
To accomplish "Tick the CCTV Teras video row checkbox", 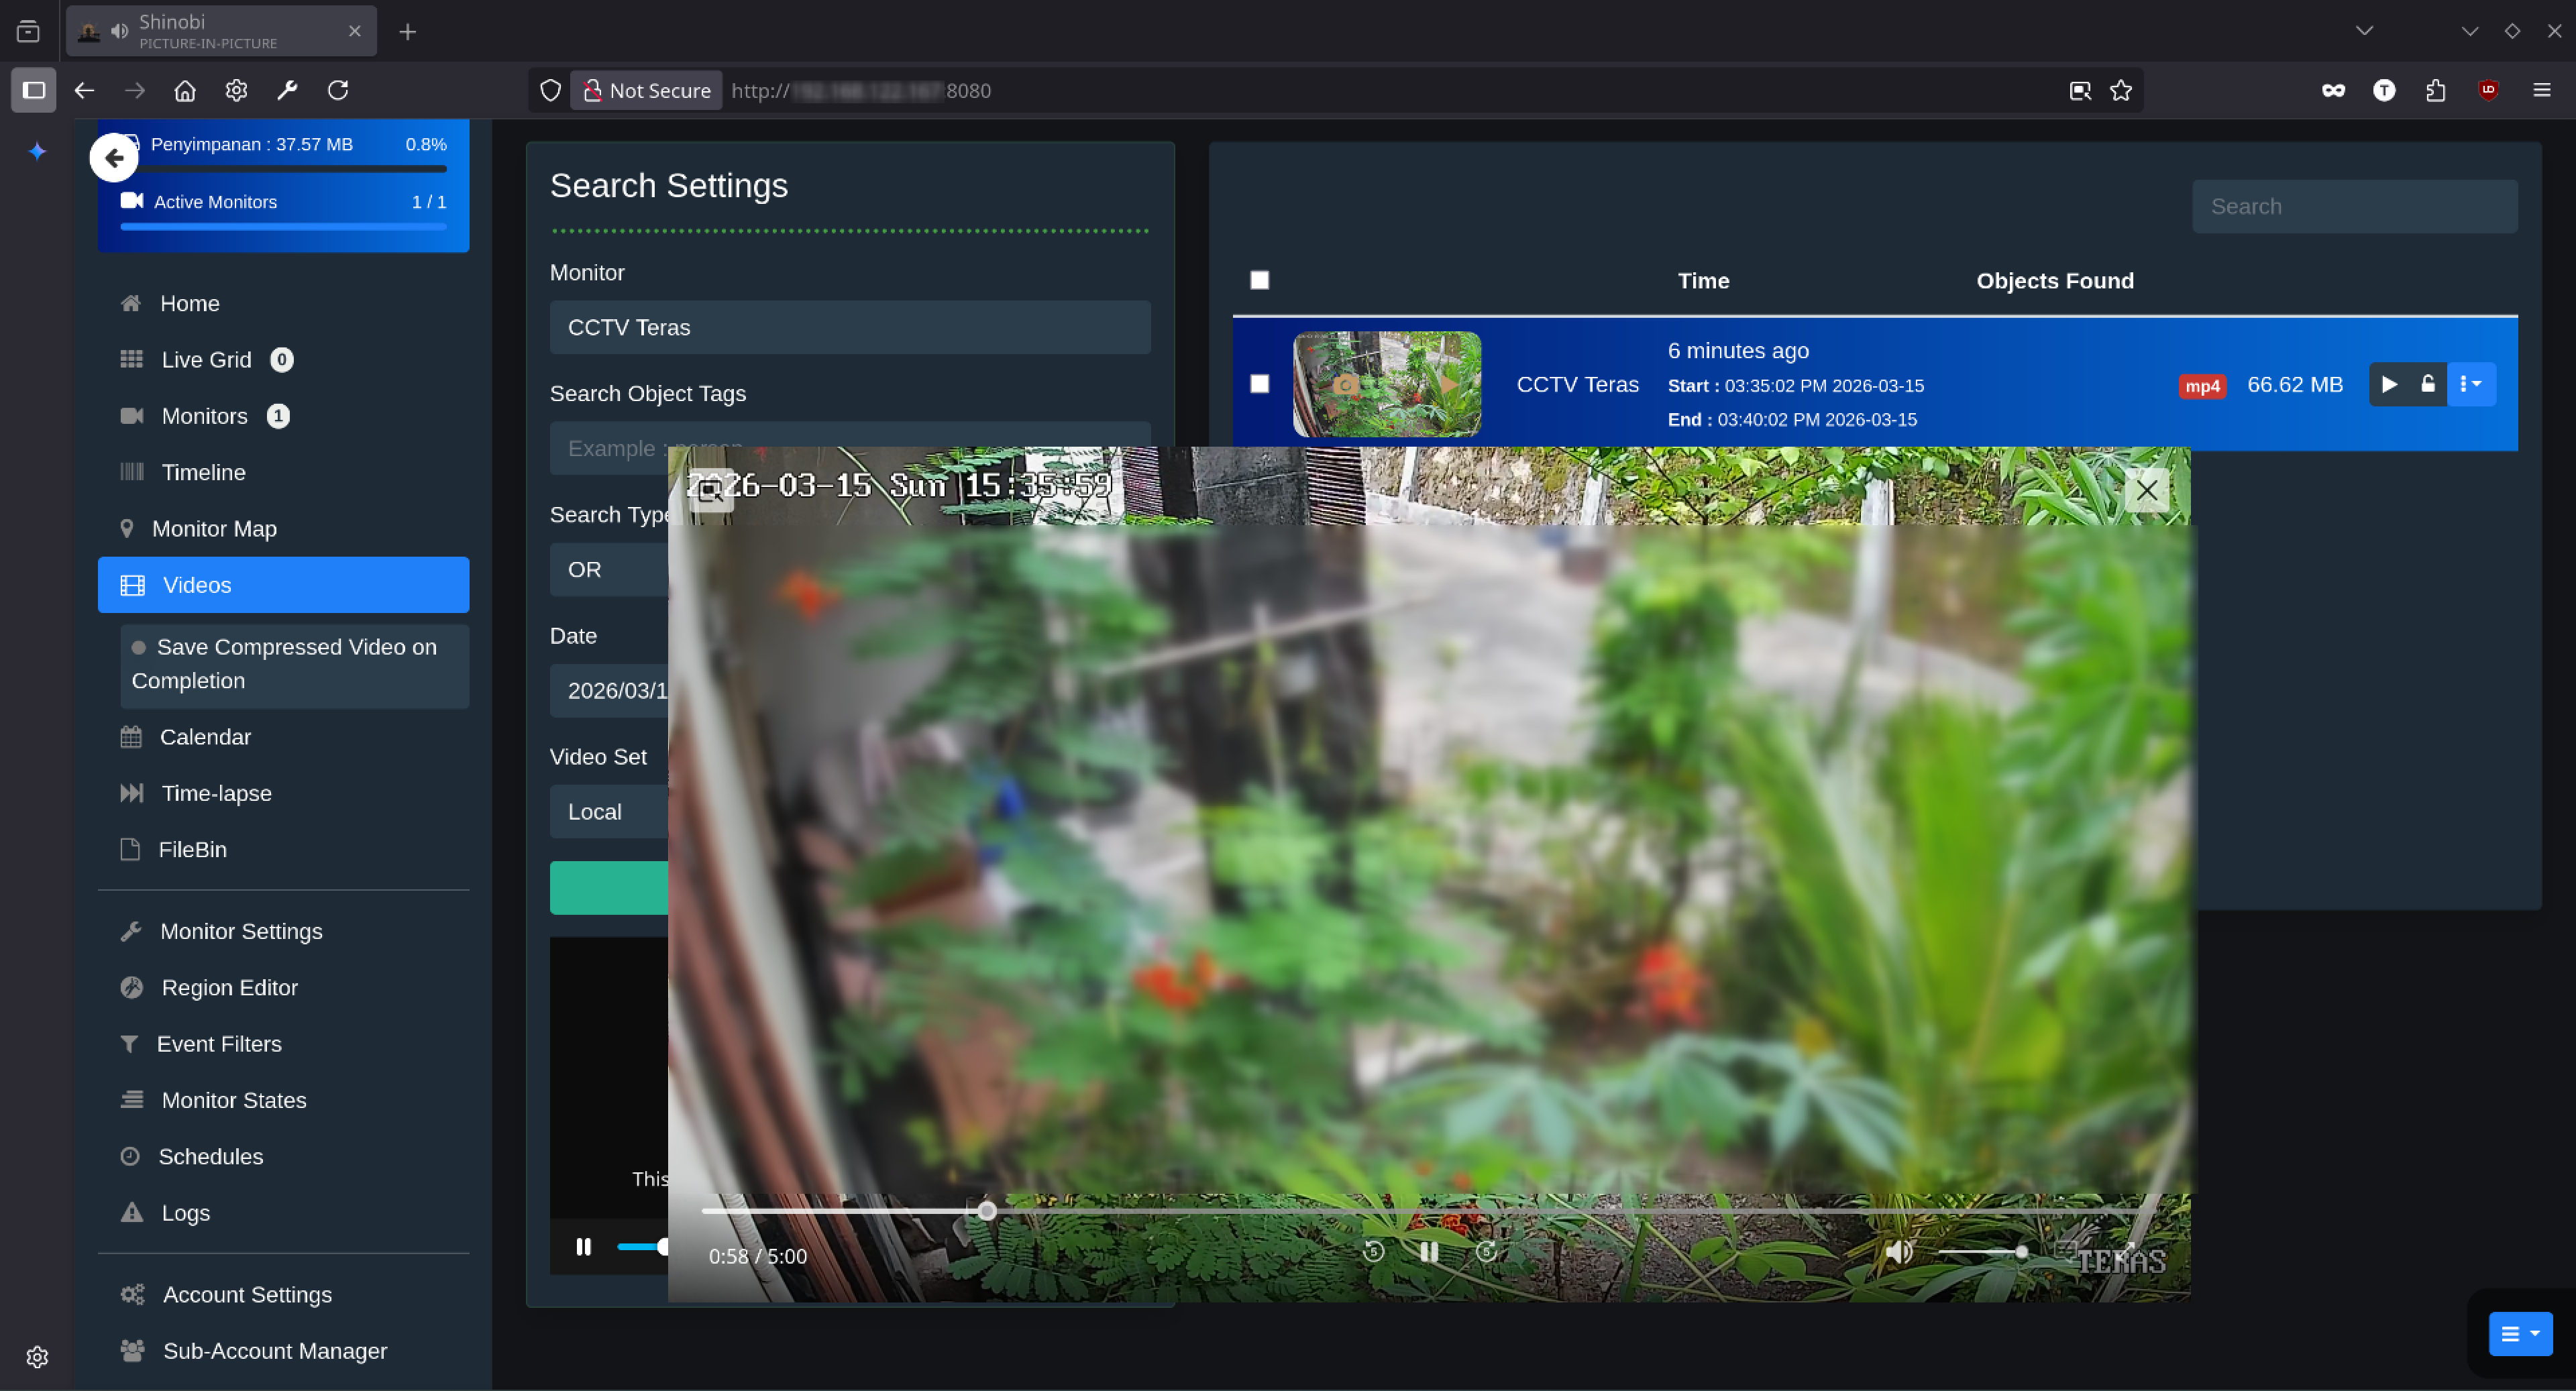I will coord(1259,384).
